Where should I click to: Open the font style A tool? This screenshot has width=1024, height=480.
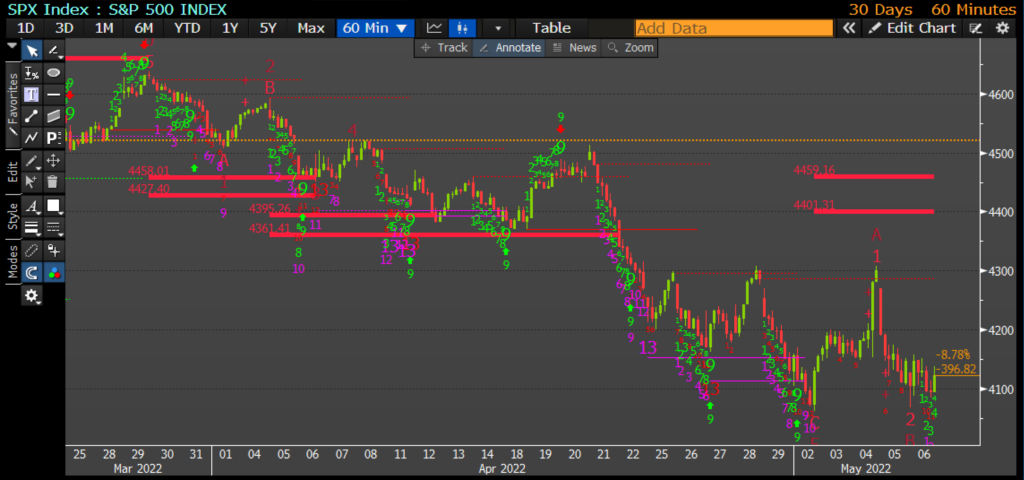31,206
